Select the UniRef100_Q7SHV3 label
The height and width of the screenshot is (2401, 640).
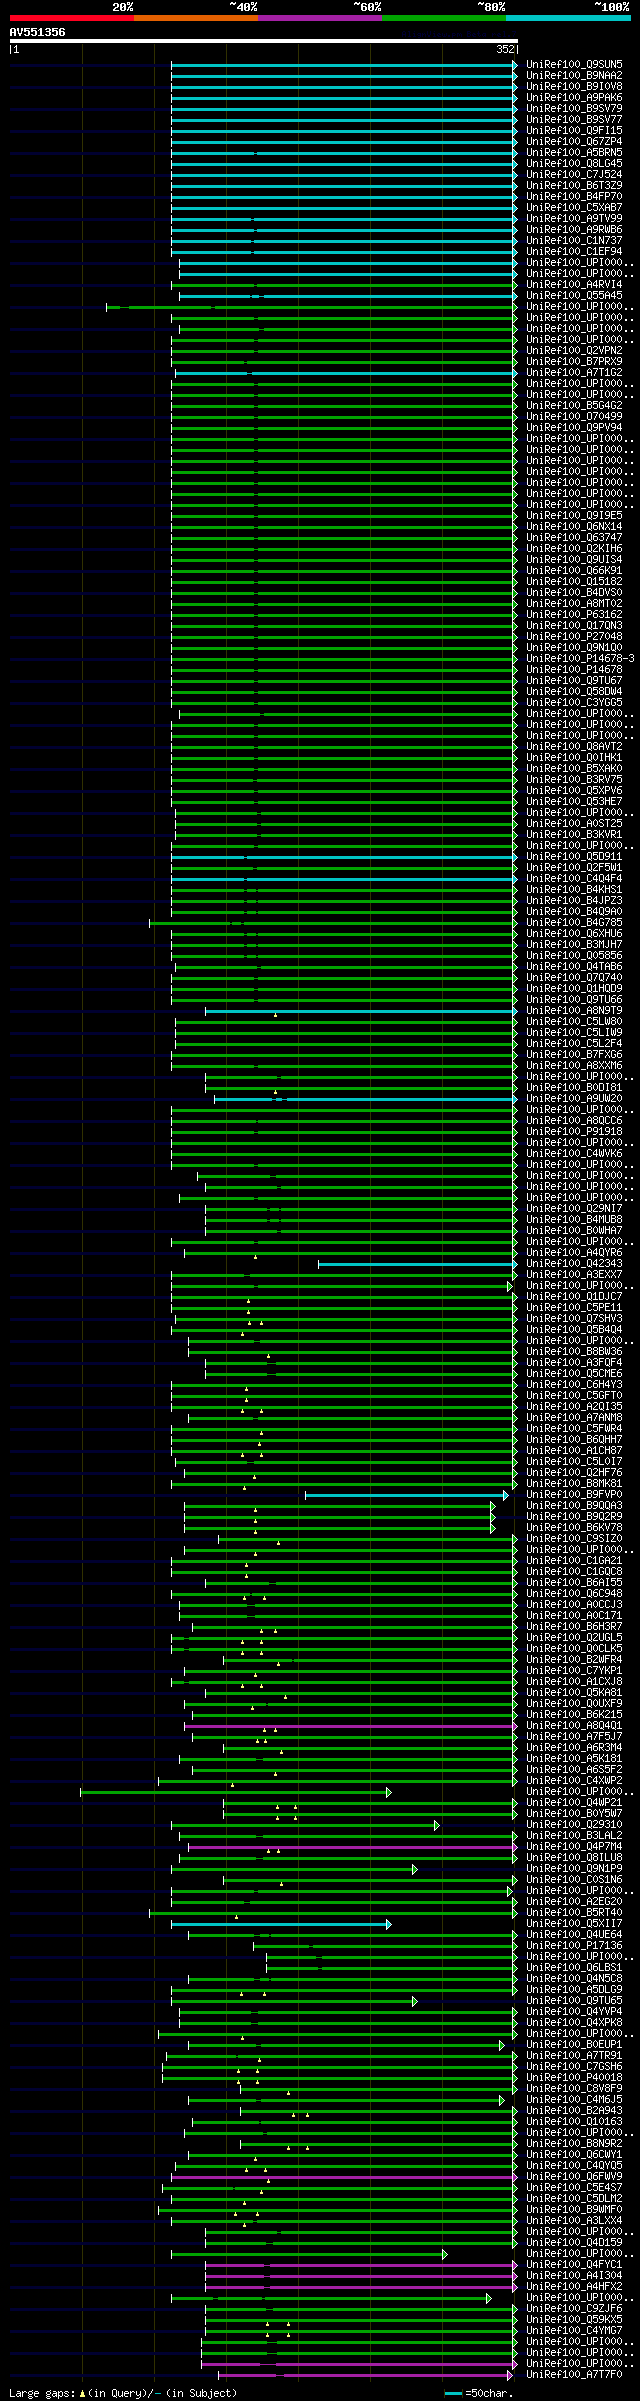click(574, 1319)
